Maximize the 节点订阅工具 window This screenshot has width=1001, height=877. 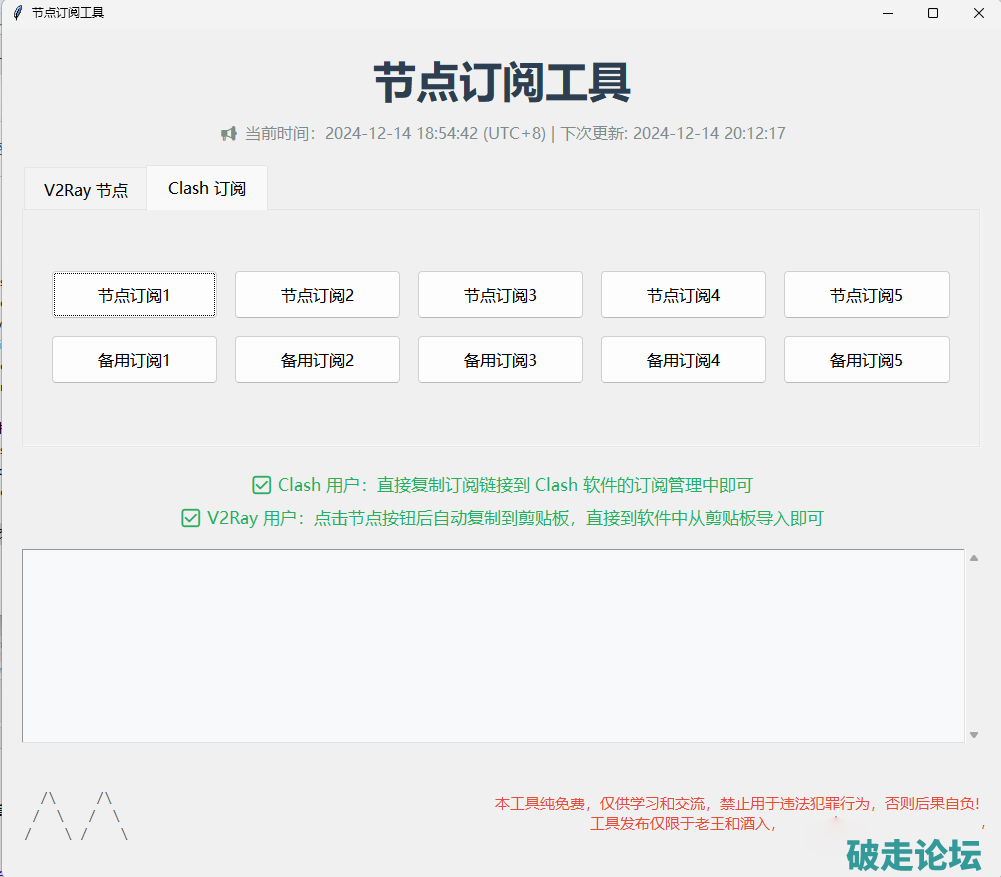point(932,13)
